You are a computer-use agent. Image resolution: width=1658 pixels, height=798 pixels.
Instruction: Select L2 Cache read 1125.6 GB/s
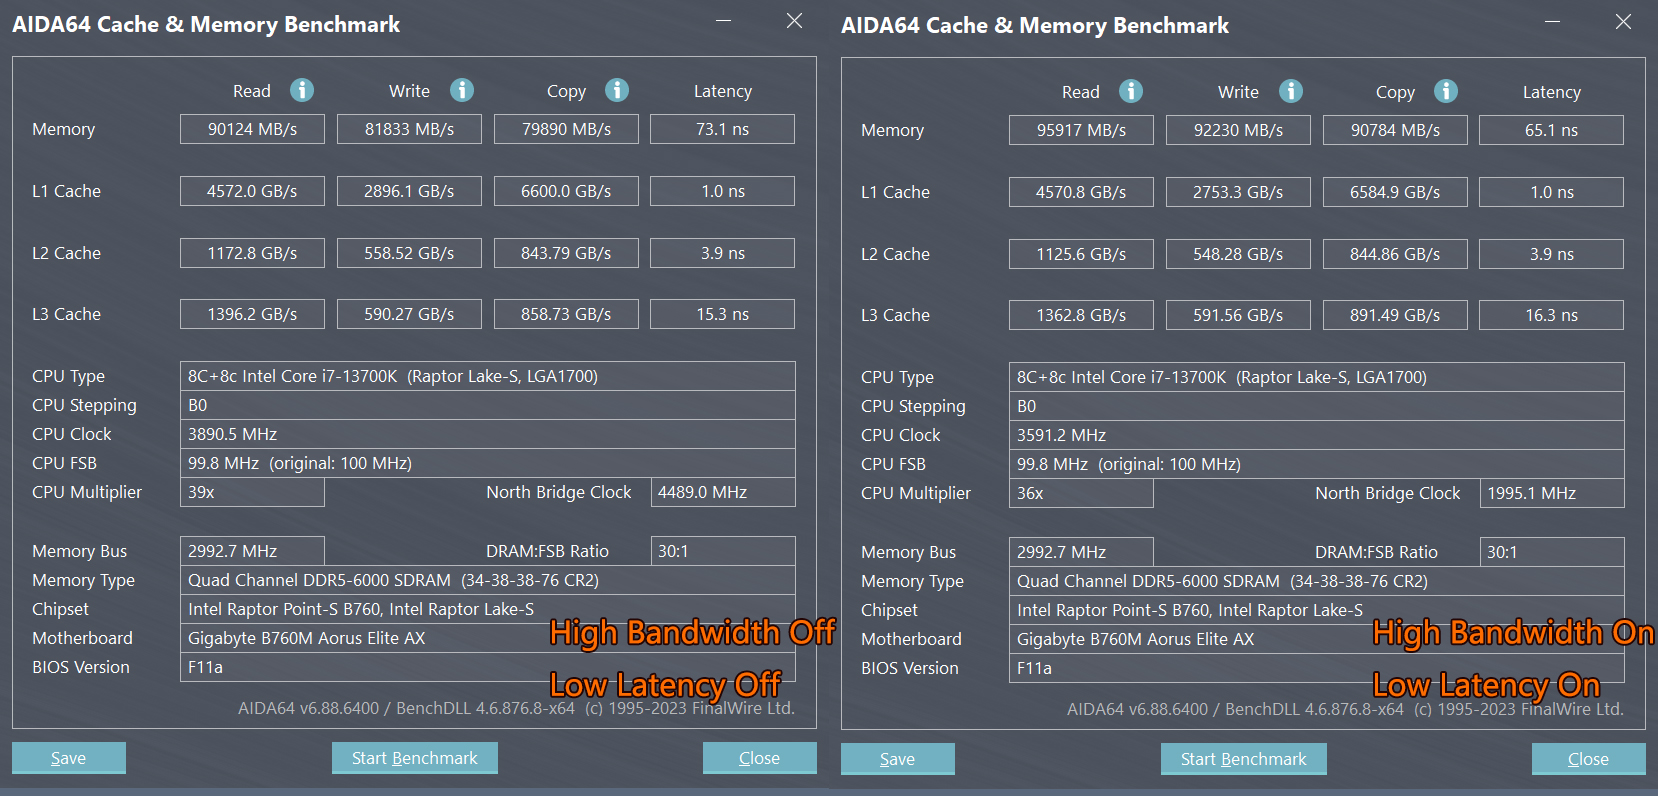1081,254
